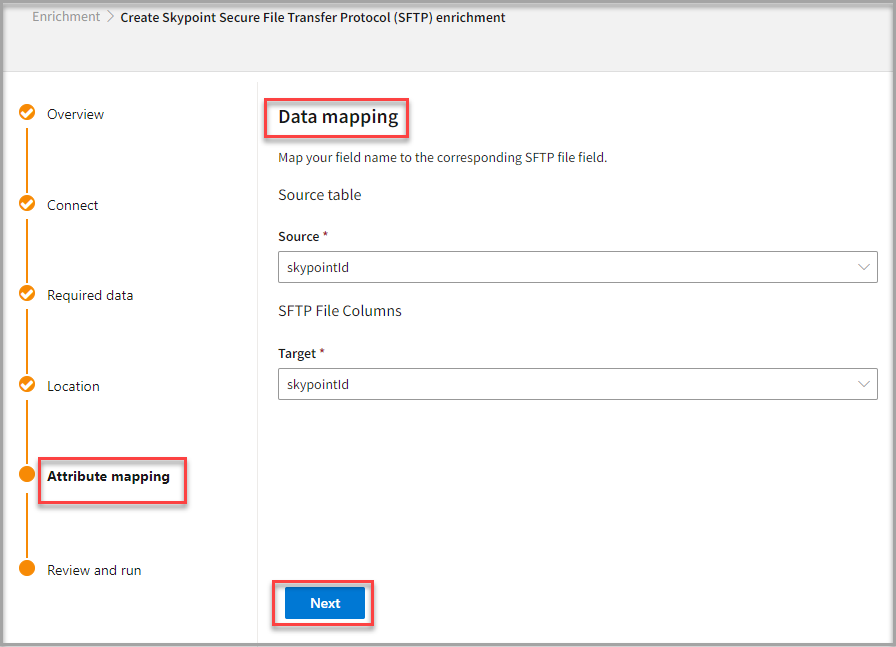Screen dimensions: 896x647
Task: Click the Review and run step circle
Action: click(27, 569)
